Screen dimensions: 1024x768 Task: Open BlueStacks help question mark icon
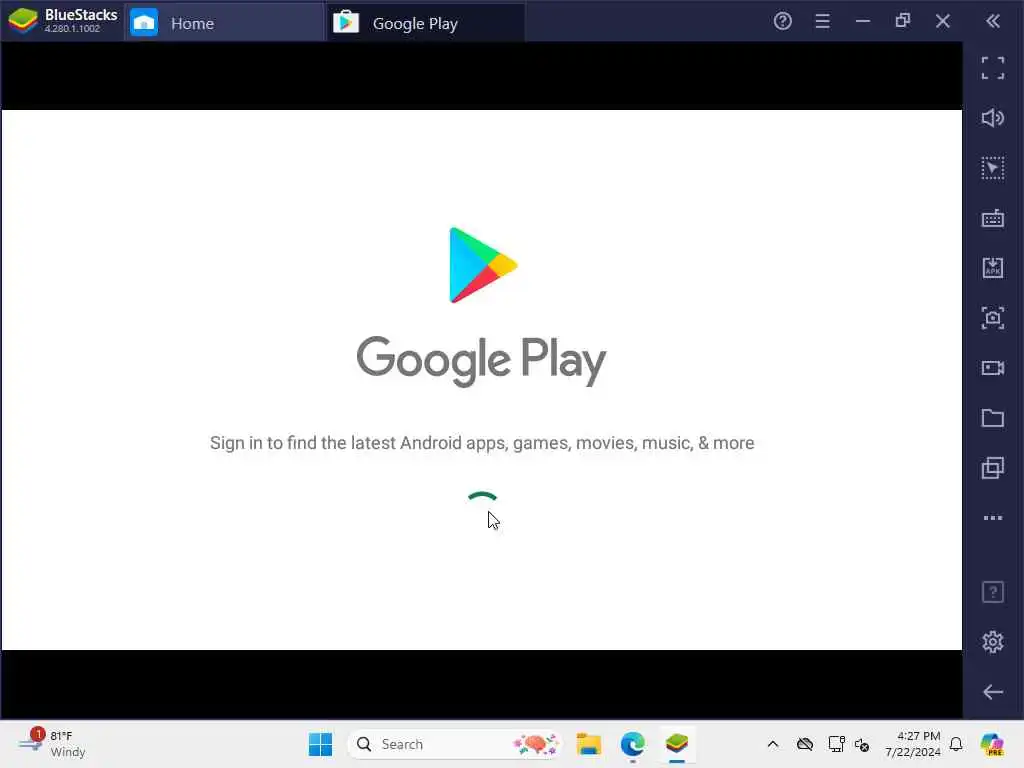point(782,22)
